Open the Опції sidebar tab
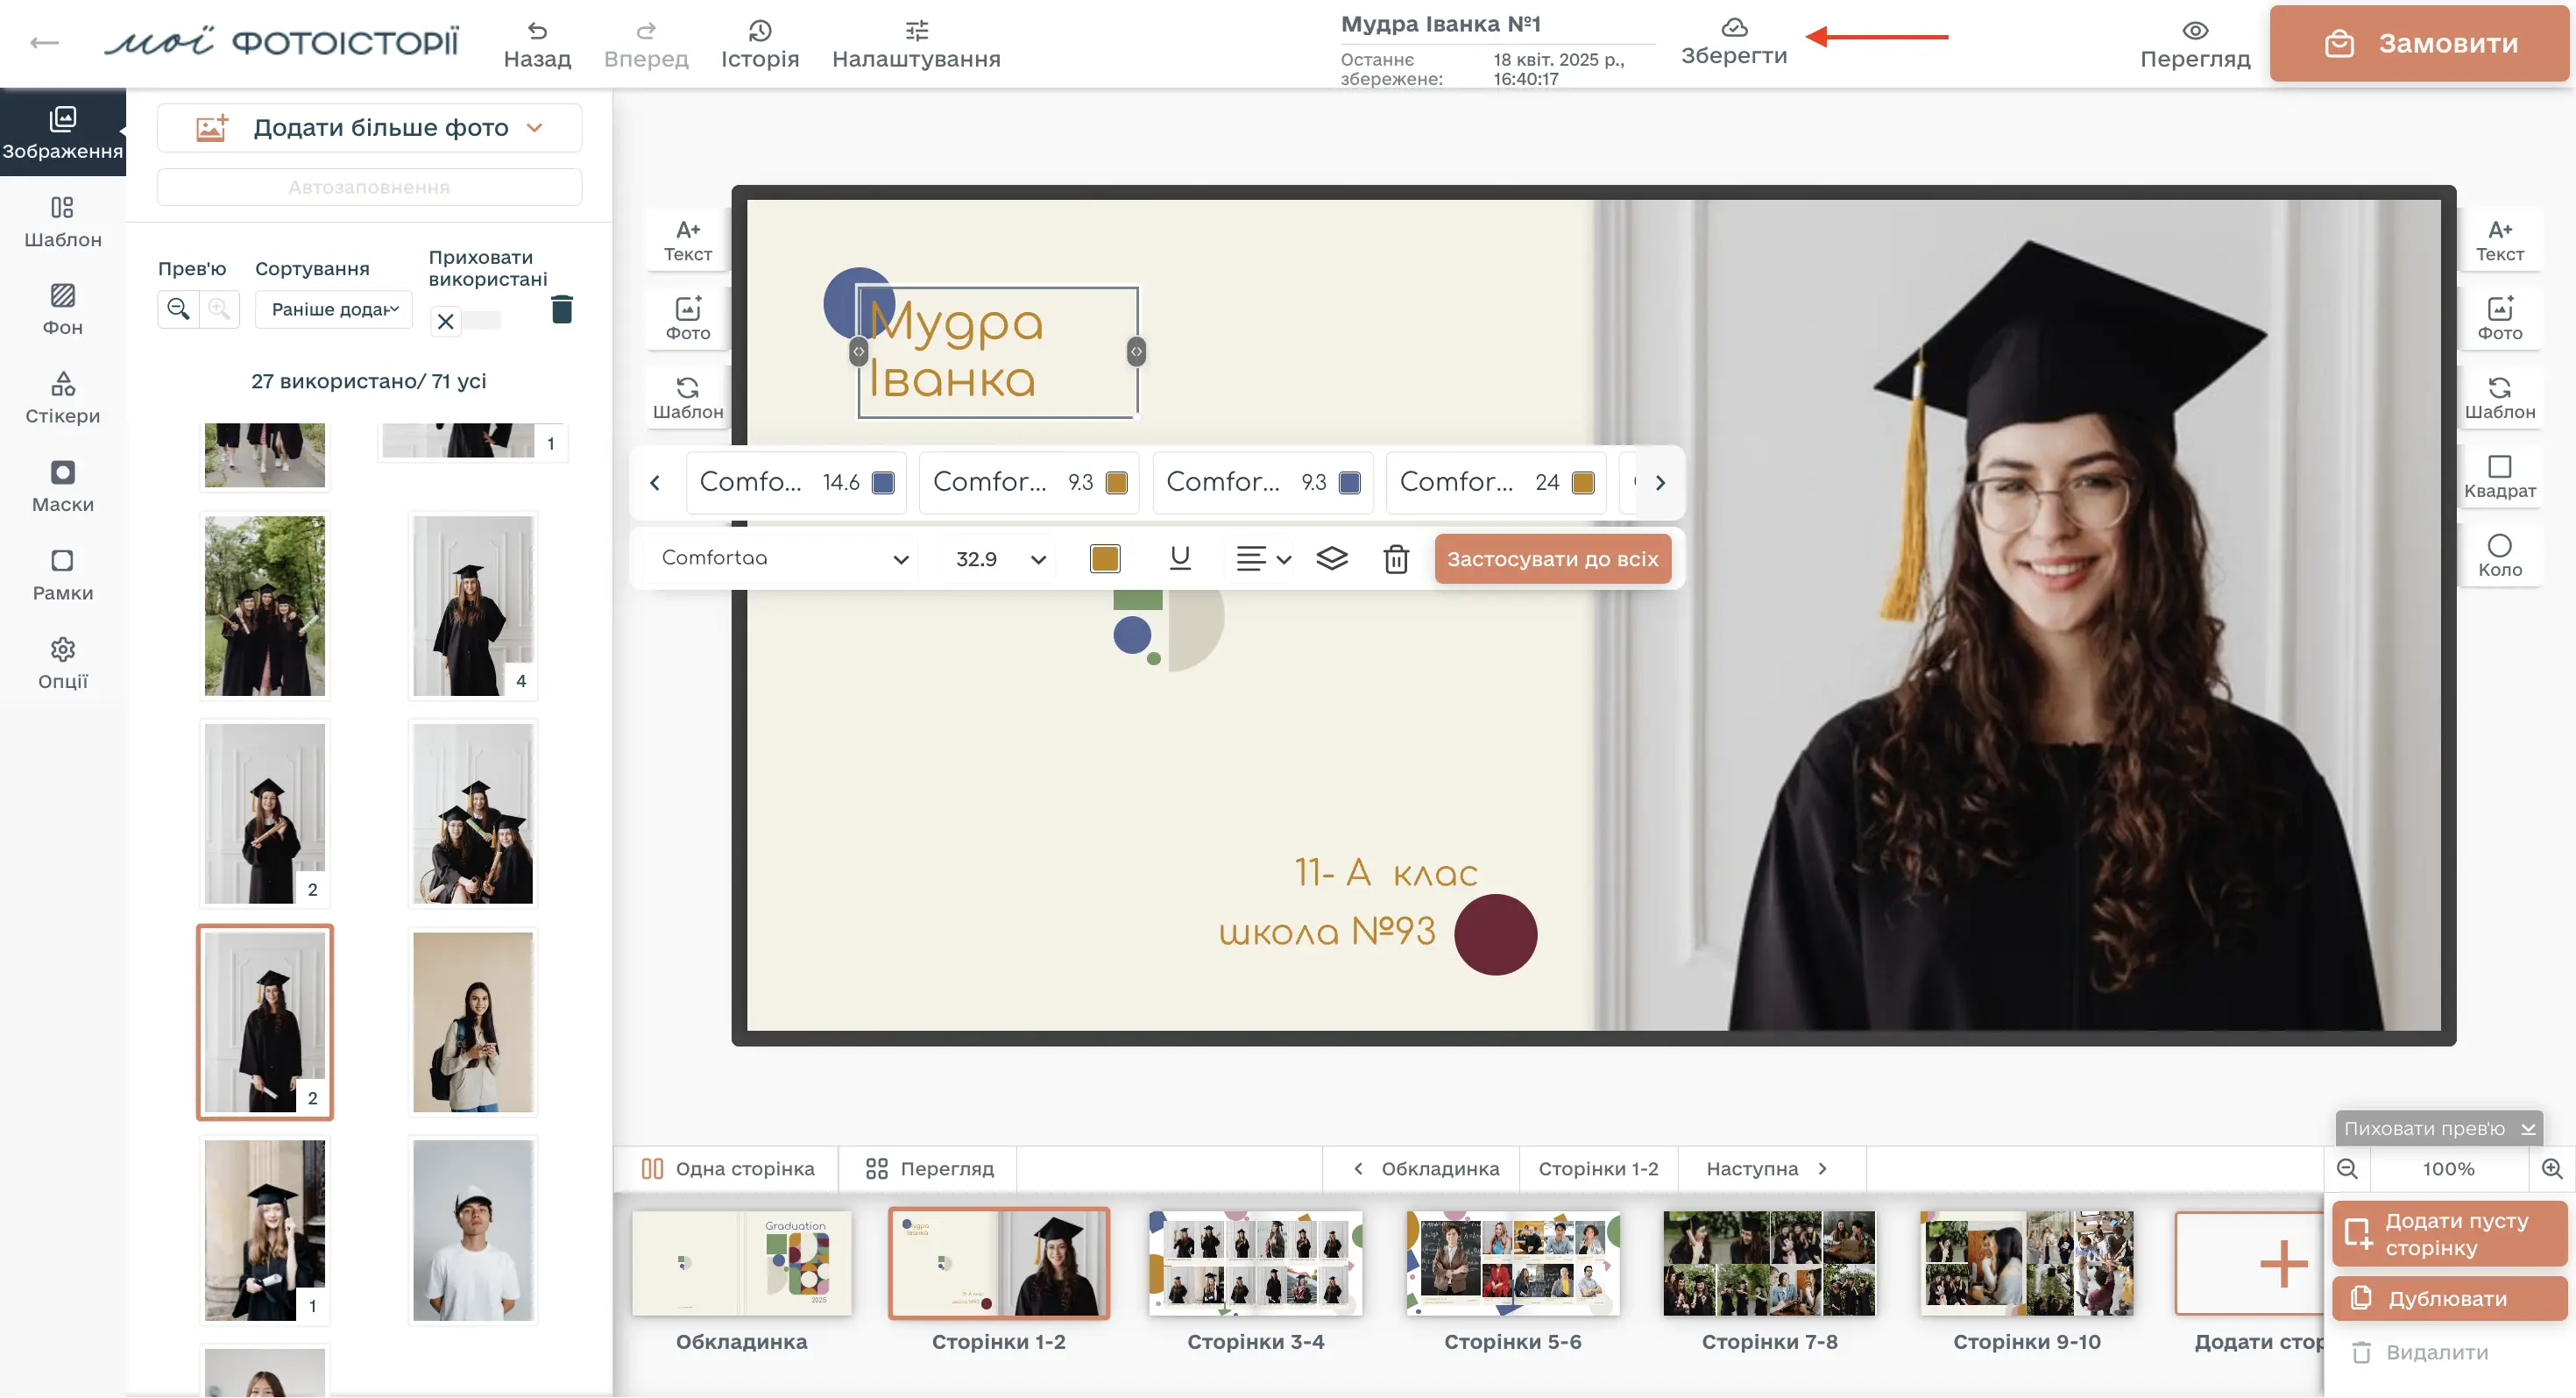The width and height of the screenshot is (2576, 1398). click(63, 664)
